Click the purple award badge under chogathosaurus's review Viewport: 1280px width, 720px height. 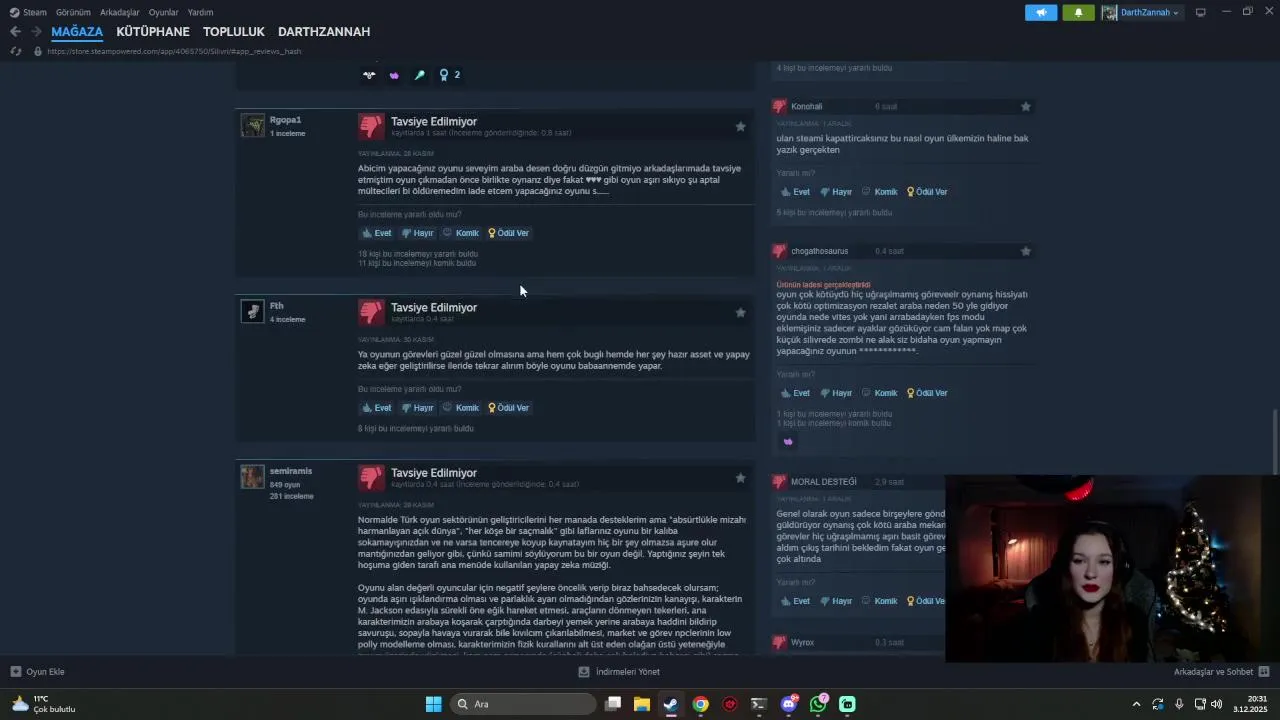pos(788,441)
